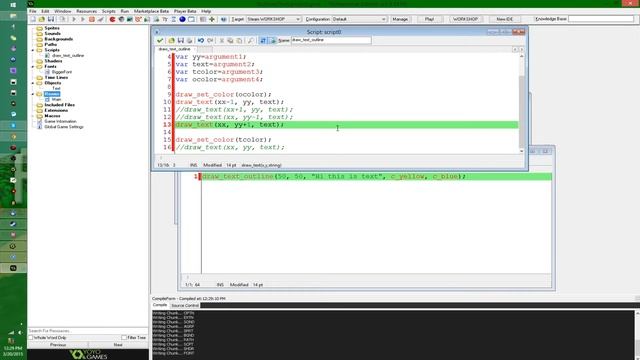This screenshot has height=360, width=640.
Task: Click the Previous search button
Action: point(58,345)
